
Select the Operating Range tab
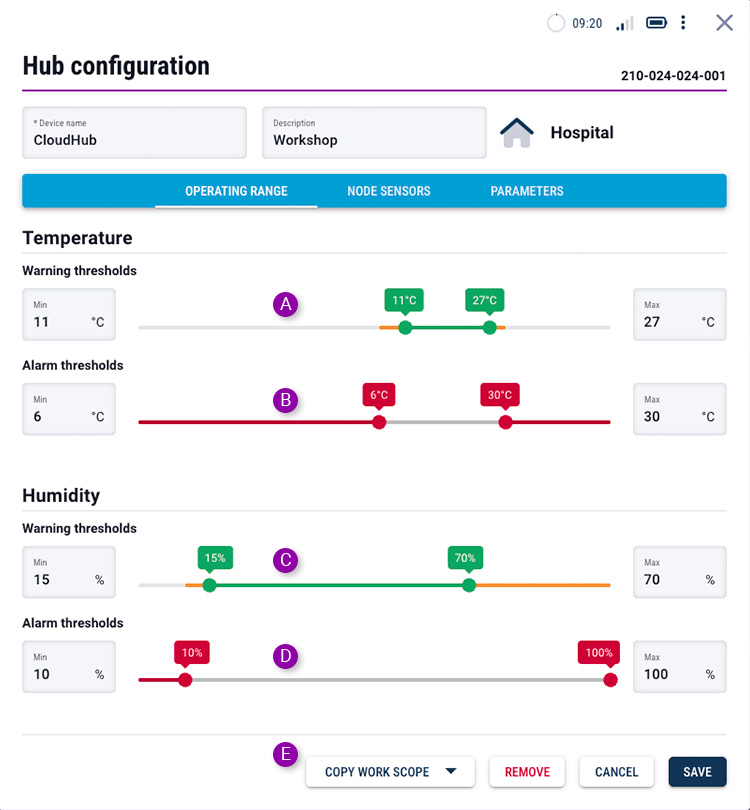tap(236, 191)
